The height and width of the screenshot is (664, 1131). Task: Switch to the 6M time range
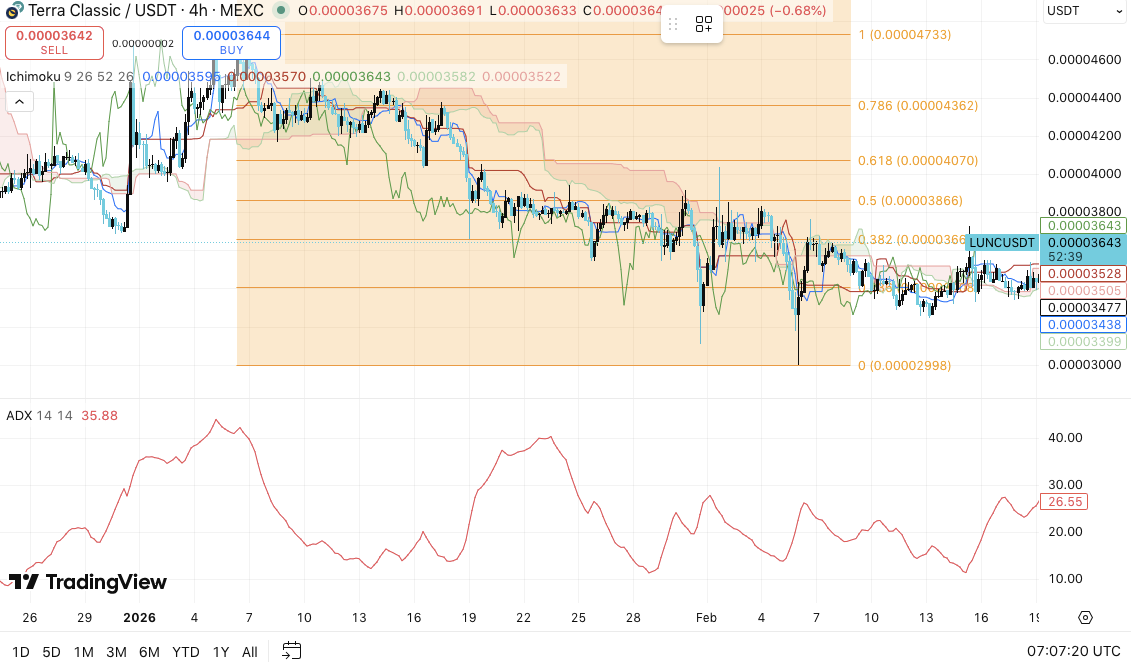tap(149, 652)
